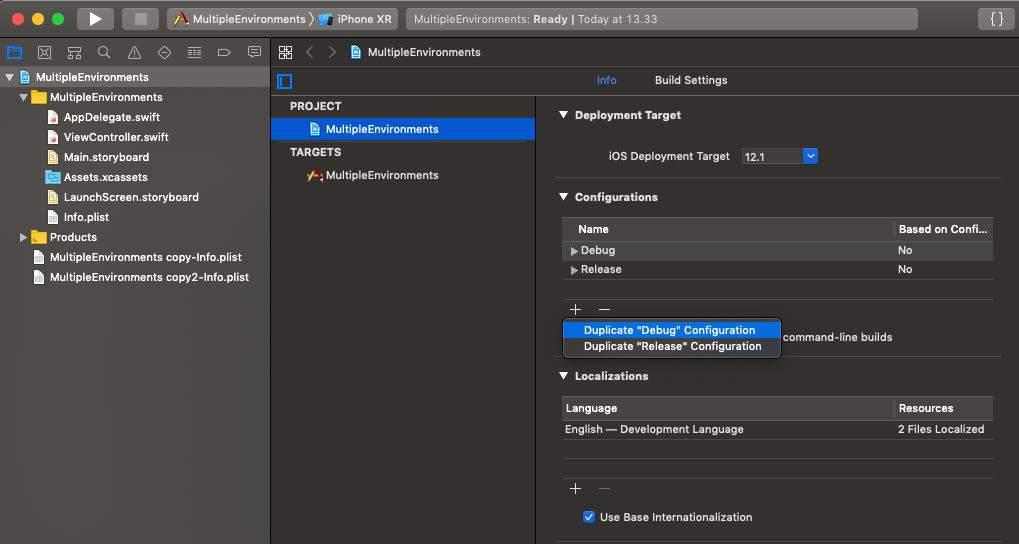Hide the project and targets list sidebar

click(x=285, y=81)
